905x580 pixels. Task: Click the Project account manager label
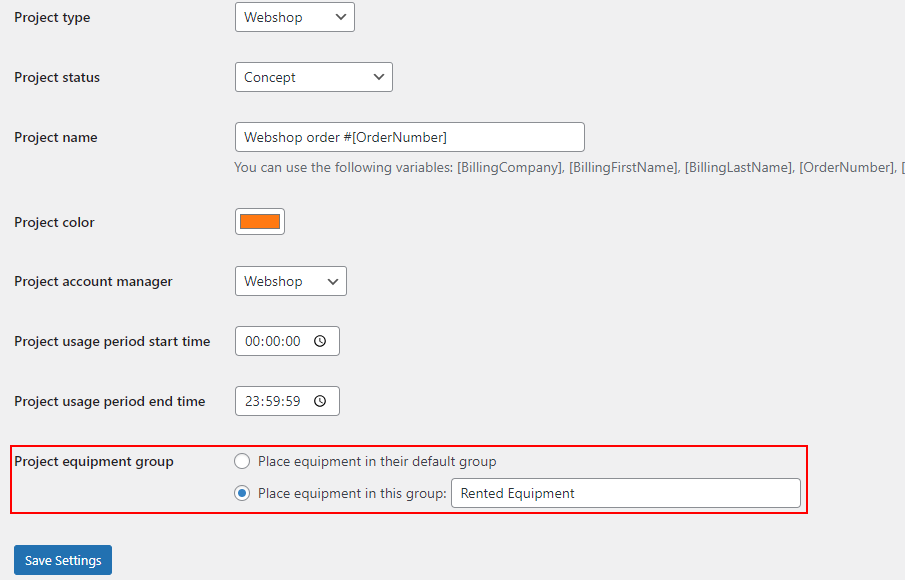(x=94, y=282)
